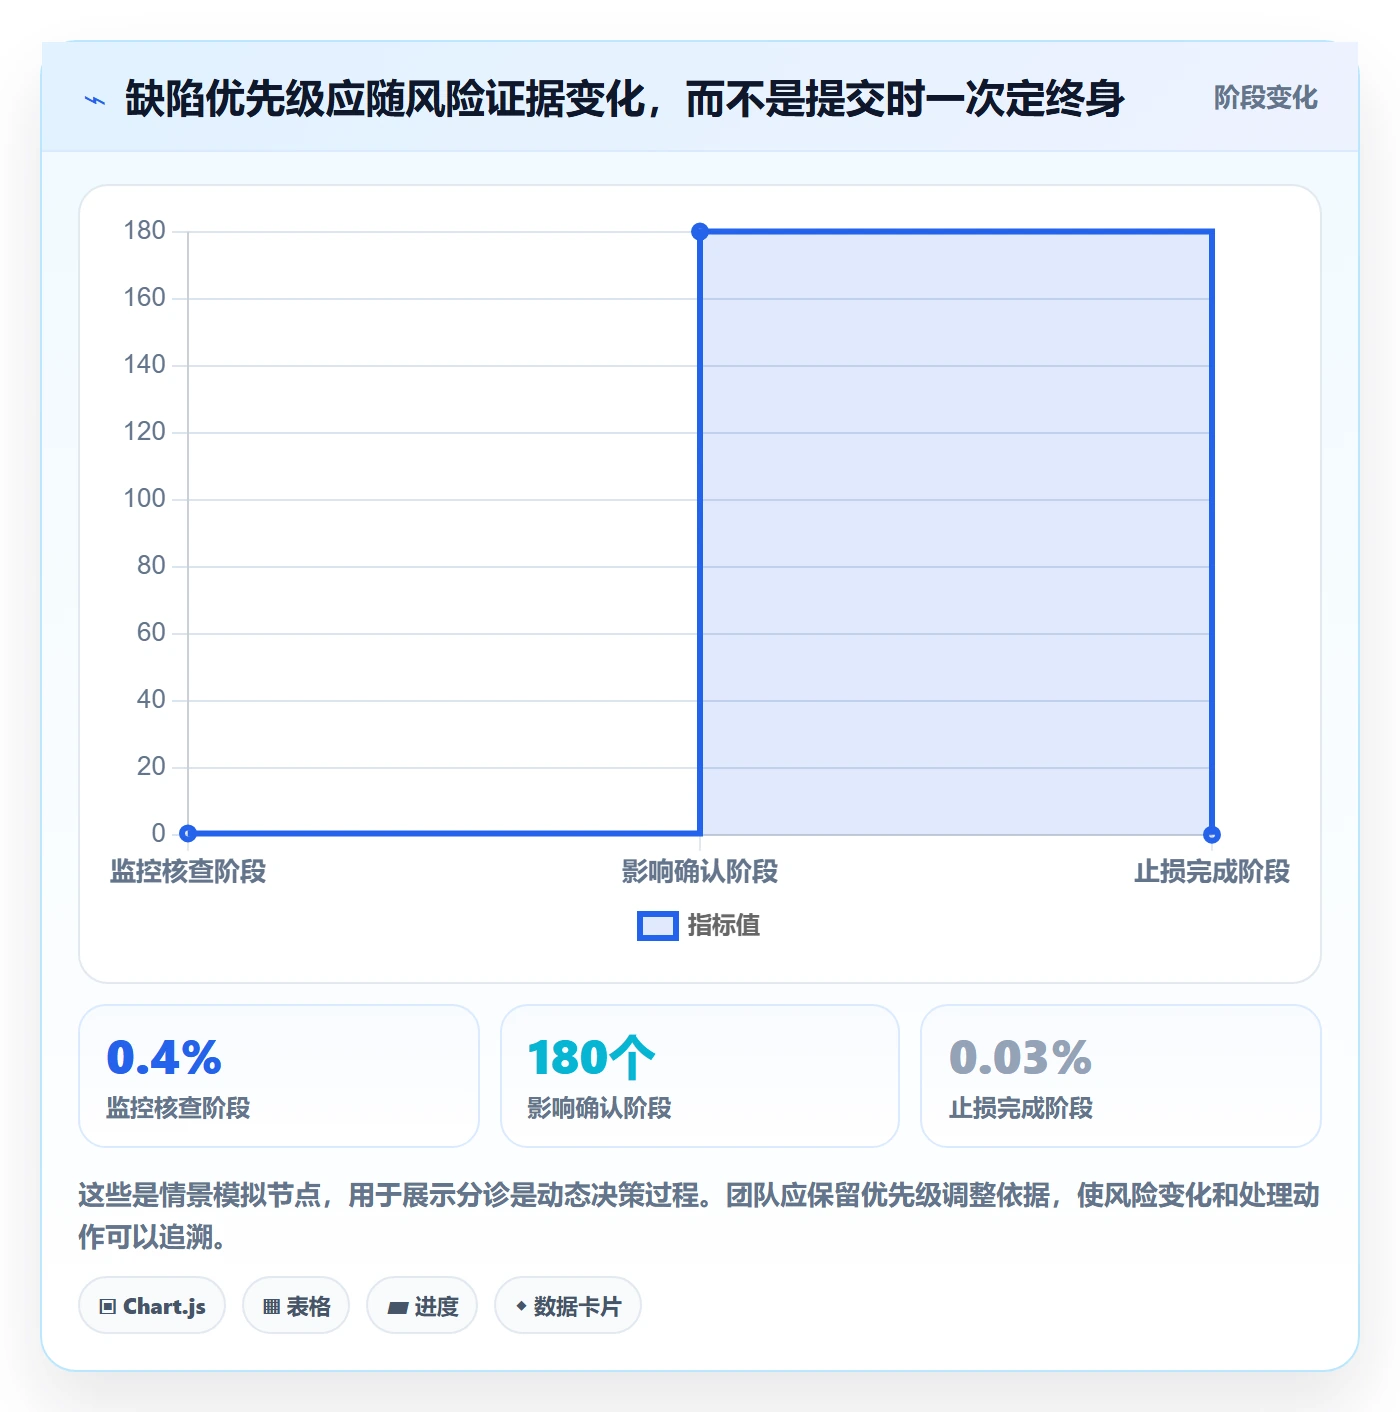
Task: Select the chart point at 止损完成阶段
Action: pos(1212,834)
